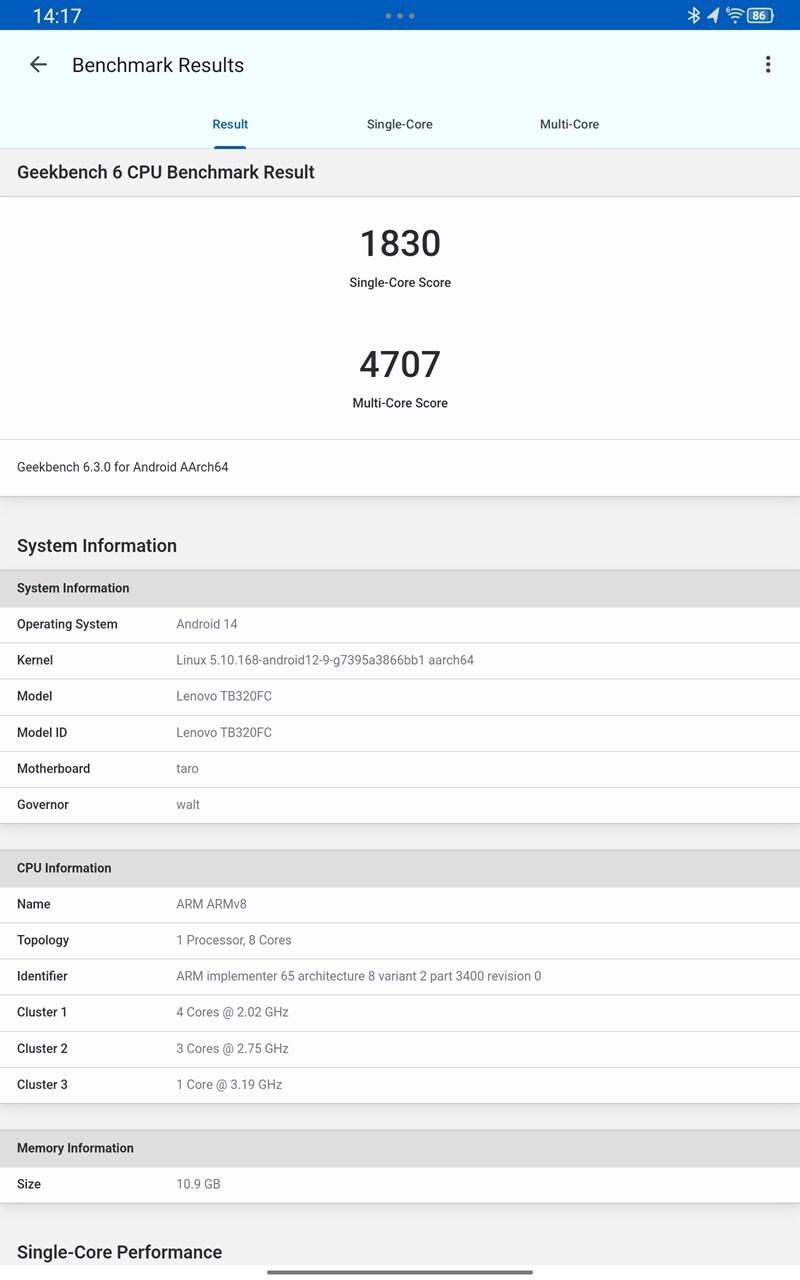800x1280 pixels.
Task: Switch to the Result tab
Action: [x=230, y=124]
